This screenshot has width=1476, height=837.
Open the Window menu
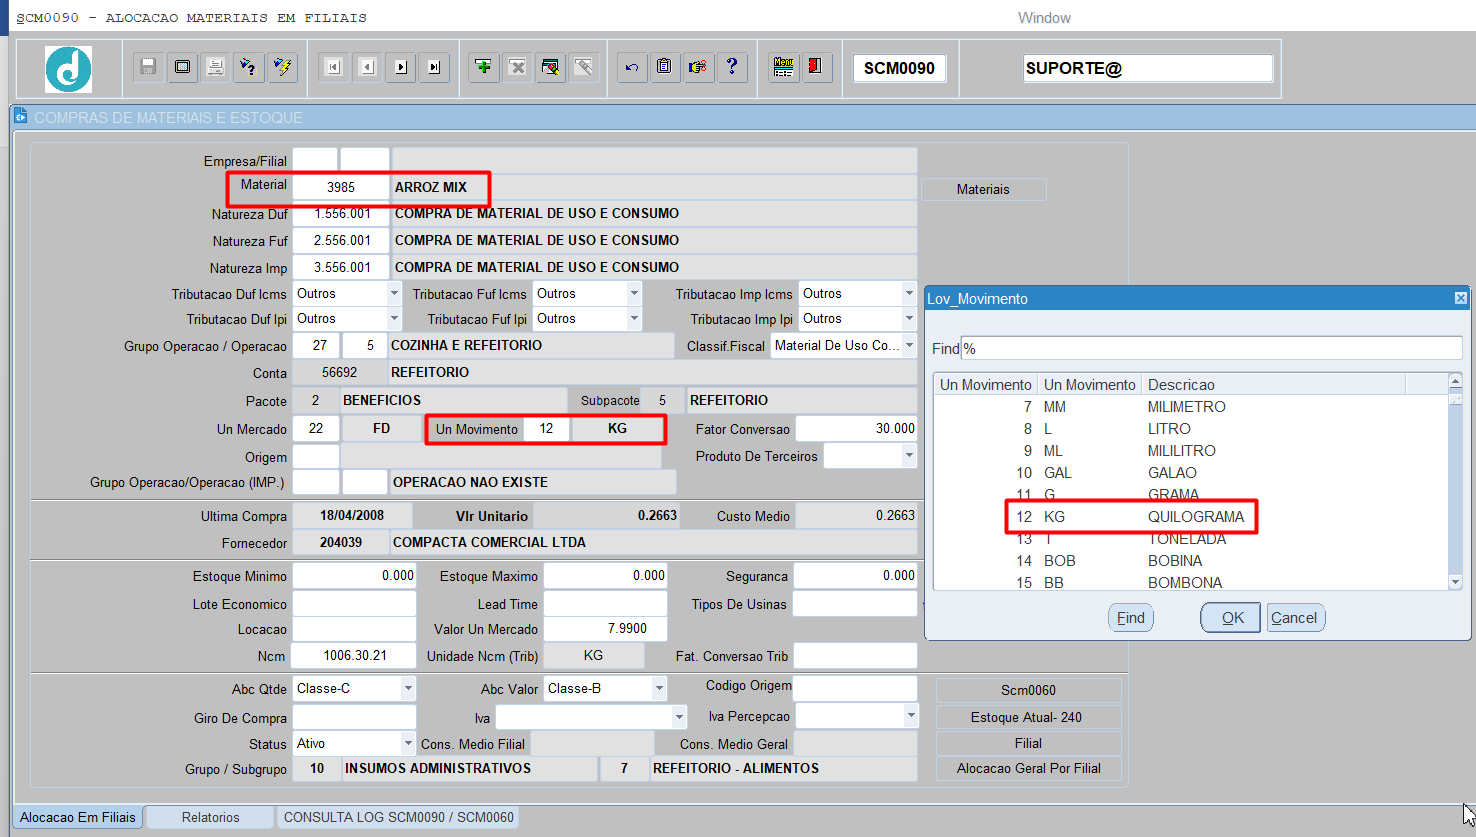(x=1044, y=18)
